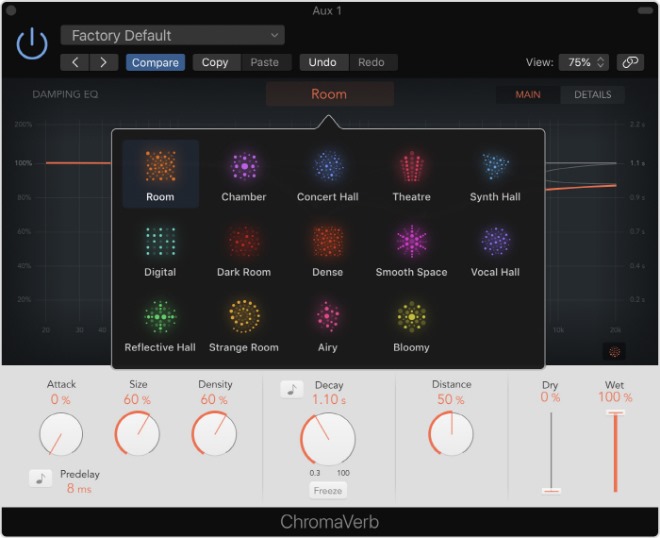
Task: Choose the Reflective Hall reverb icon
Action: coord(160,317)
